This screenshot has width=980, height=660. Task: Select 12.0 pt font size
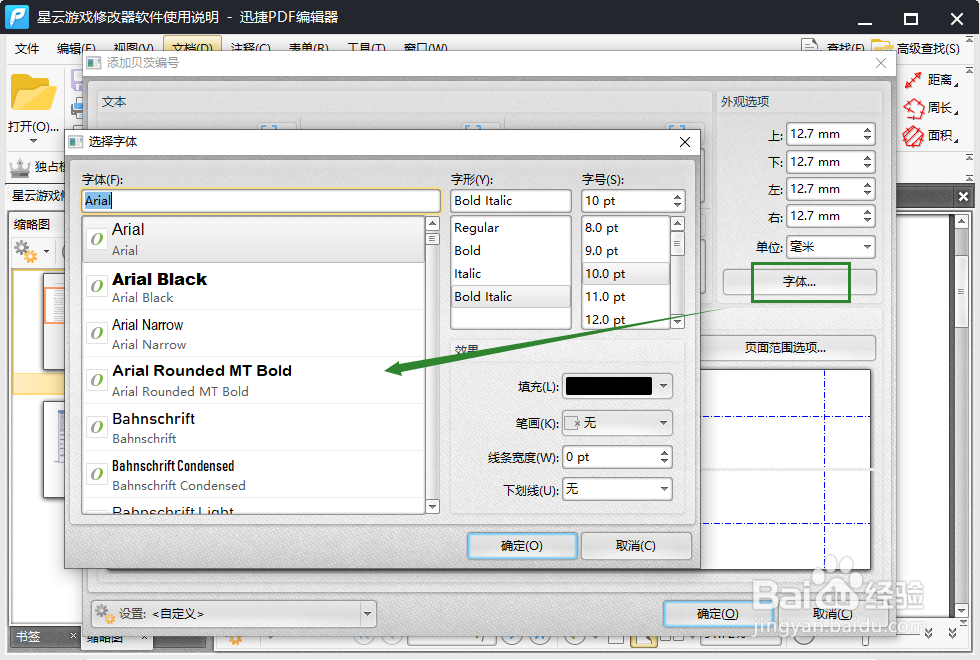(x=626, y=319)
